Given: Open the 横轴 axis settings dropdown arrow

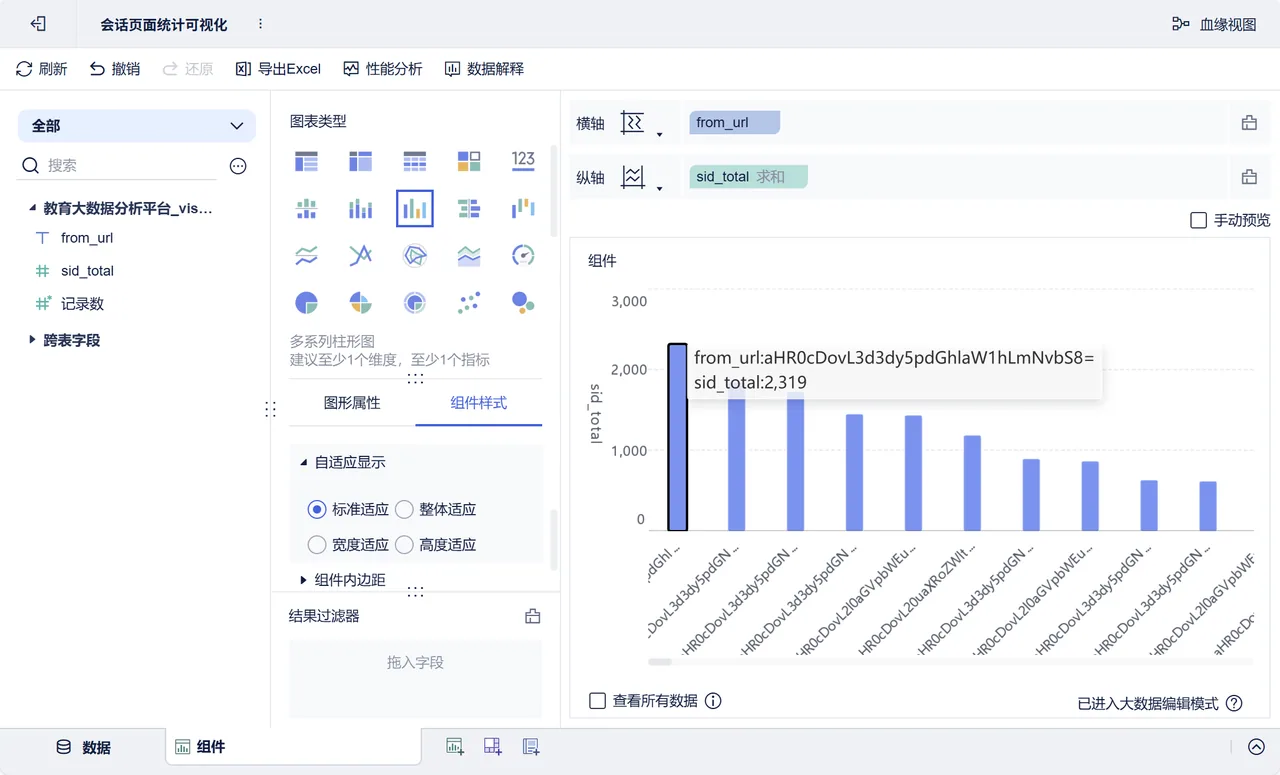Looking at the screenshot, I should (659, 134).
